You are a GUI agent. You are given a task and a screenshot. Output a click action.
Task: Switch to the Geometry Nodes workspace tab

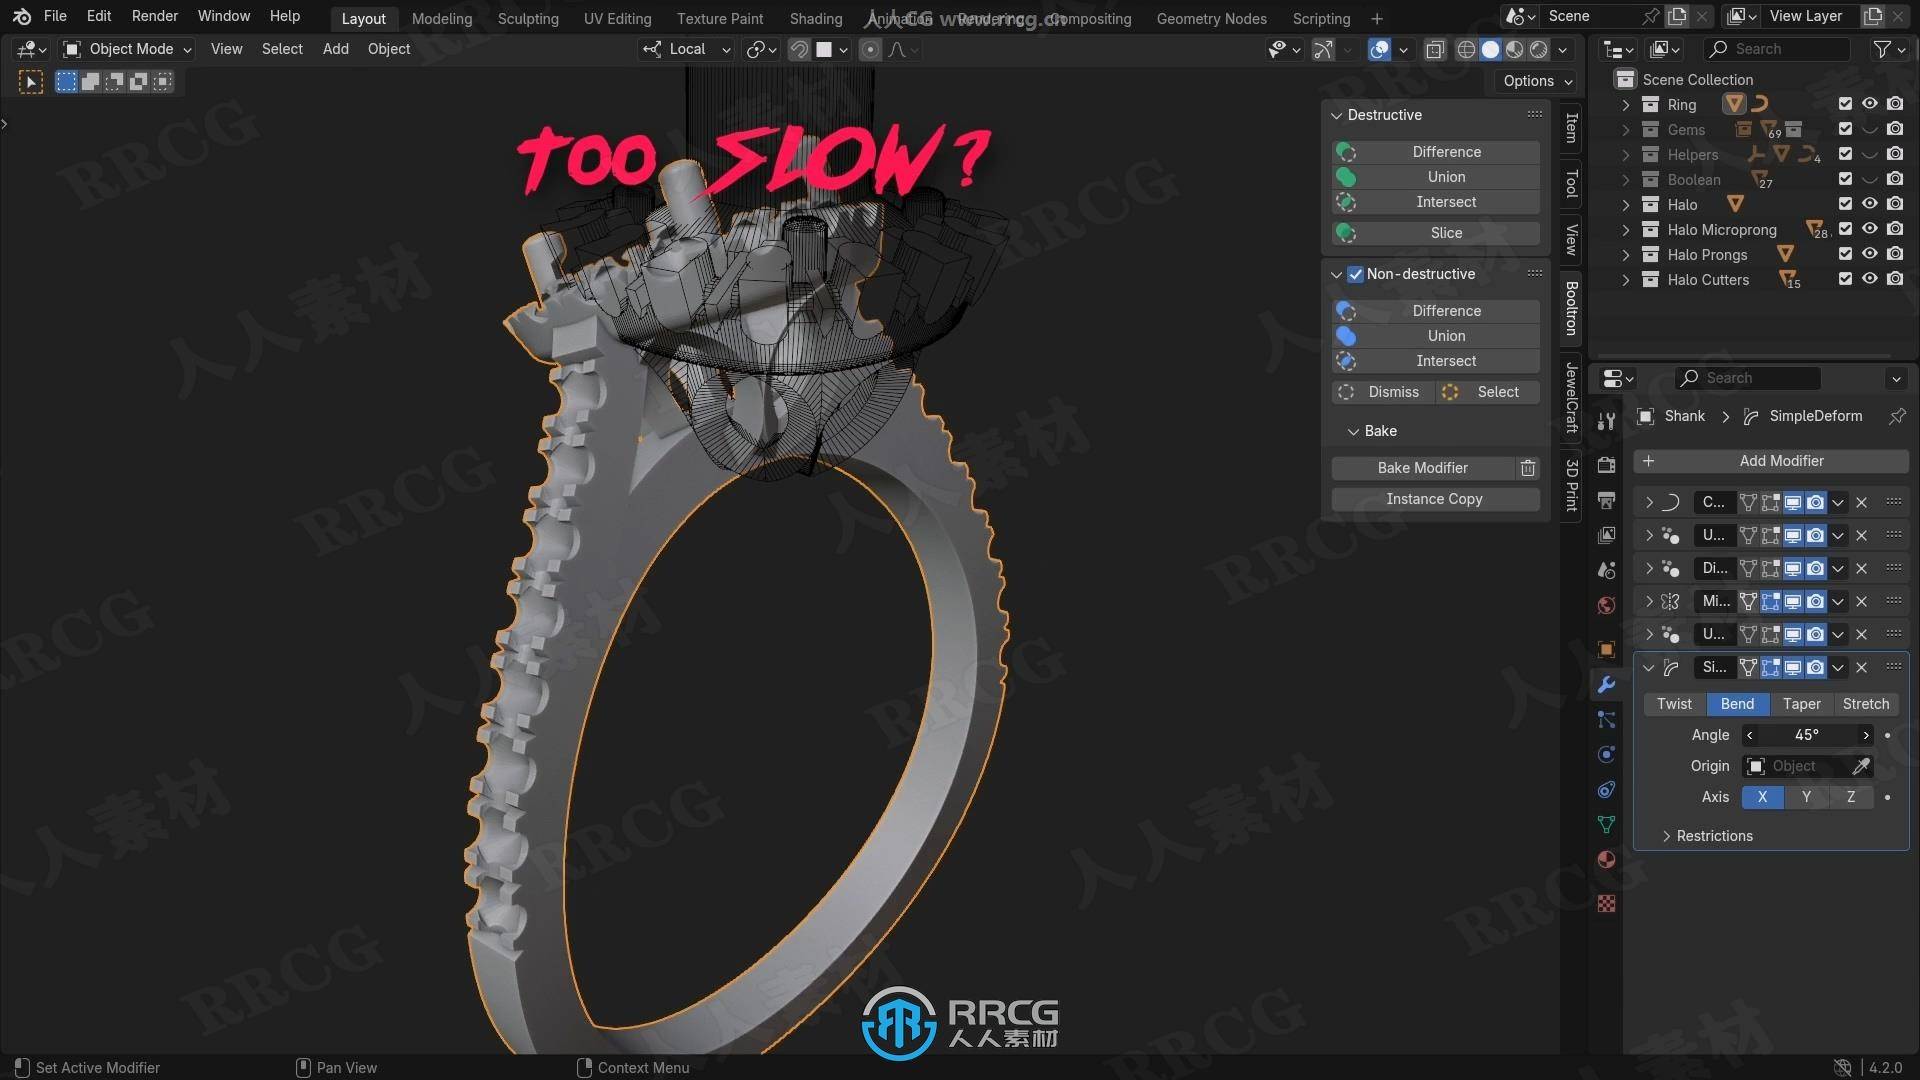[x=1211, y=18]
